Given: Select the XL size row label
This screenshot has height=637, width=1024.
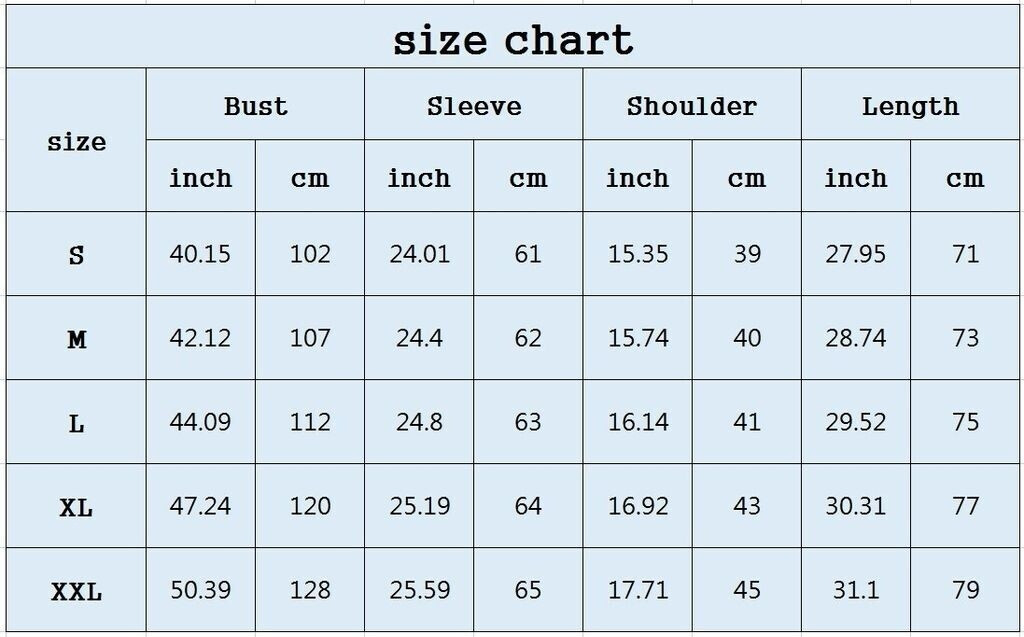Looking at the screenshot, I should [x=76, y=507].
